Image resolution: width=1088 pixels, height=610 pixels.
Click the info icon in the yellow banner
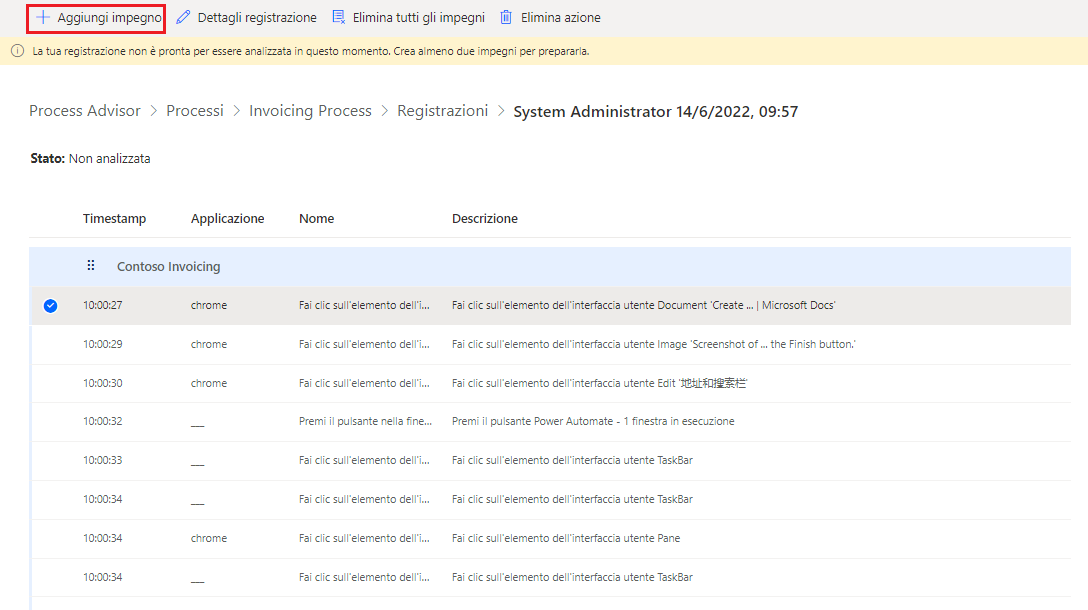(17, 51)
